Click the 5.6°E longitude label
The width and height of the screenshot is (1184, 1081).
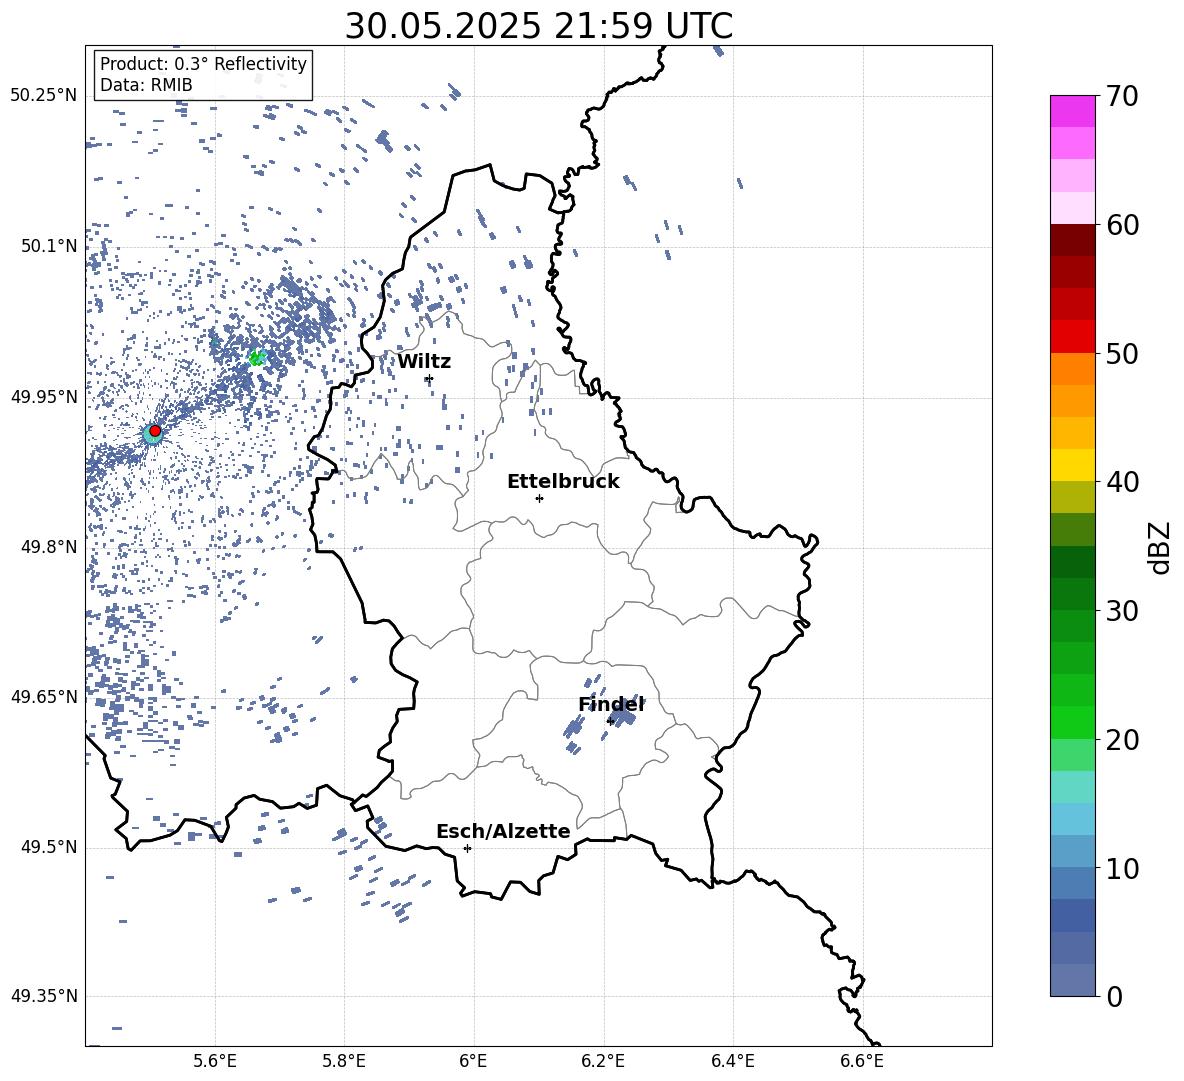[x=215, y=1062]
